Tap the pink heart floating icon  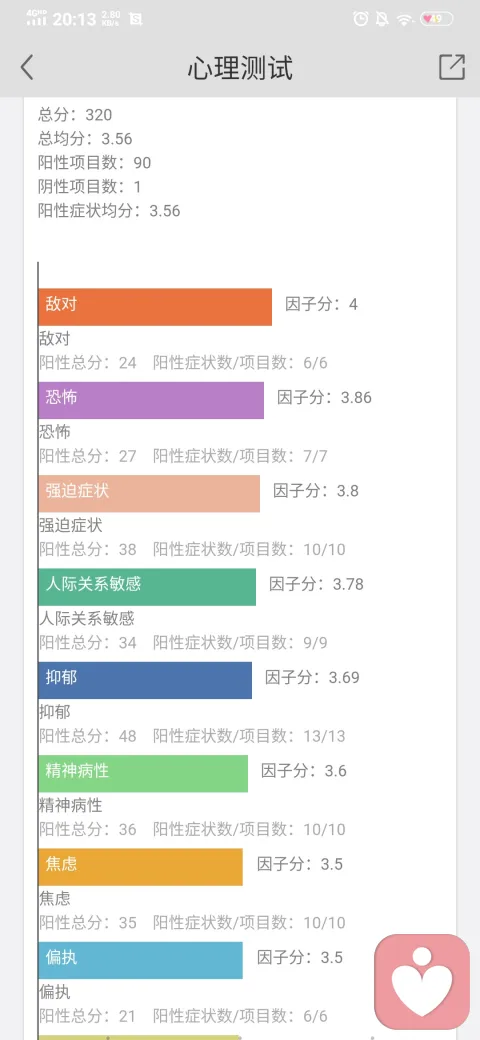422,982
